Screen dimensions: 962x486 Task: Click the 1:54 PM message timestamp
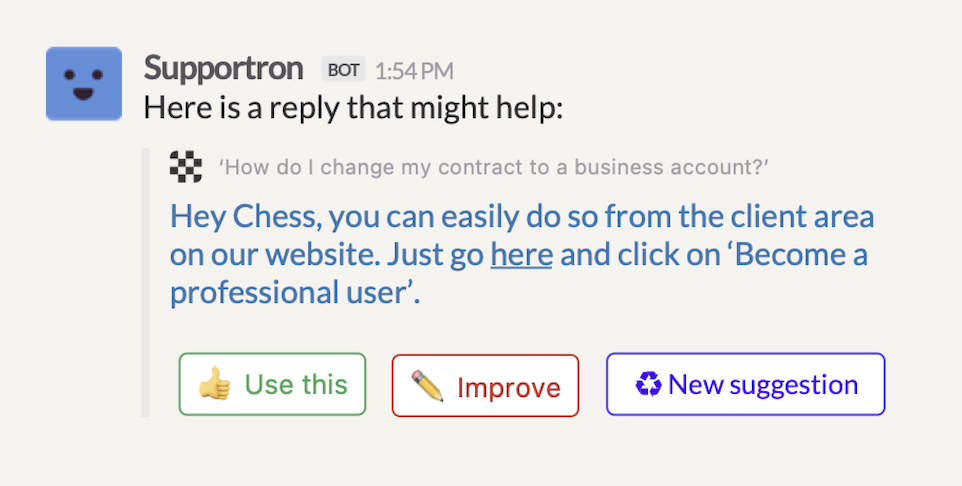click(414, 70)
